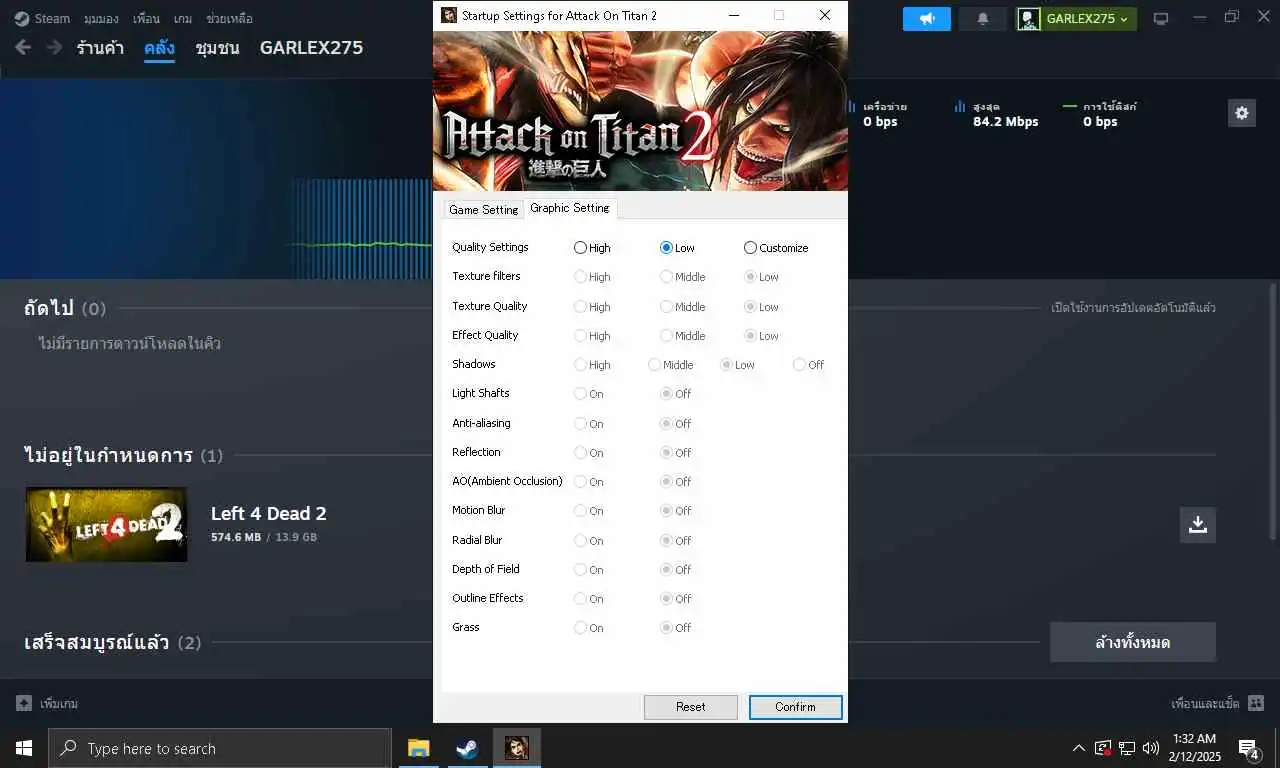This screenshot has height=768, width=1280.
Task: Click Steam taskbar icon
Action: [x=467, y=748]
